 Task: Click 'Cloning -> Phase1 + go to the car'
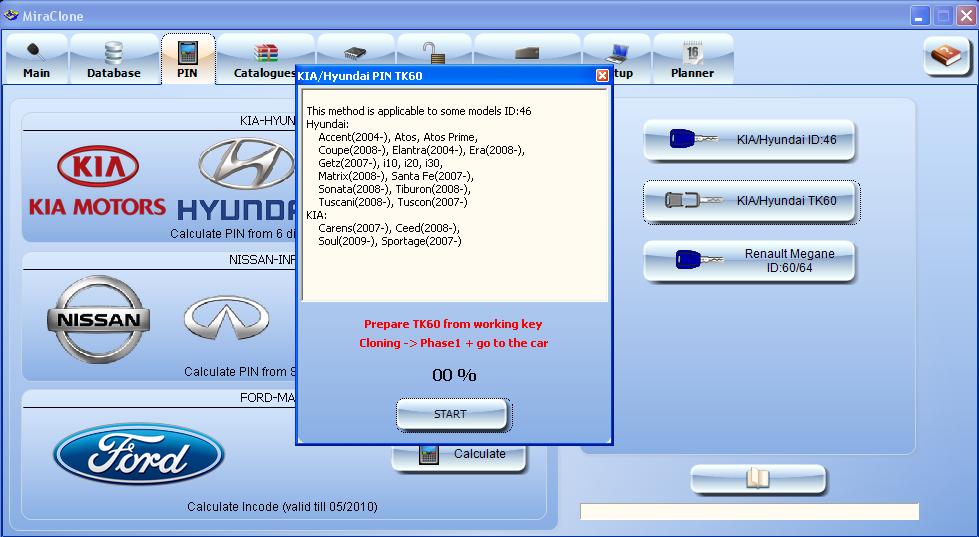point(453,343)
